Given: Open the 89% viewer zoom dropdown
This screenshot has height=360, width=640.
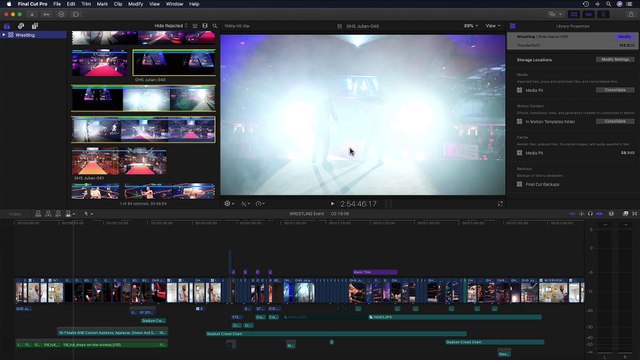Looking at the screenshot, I should point(471,26).
